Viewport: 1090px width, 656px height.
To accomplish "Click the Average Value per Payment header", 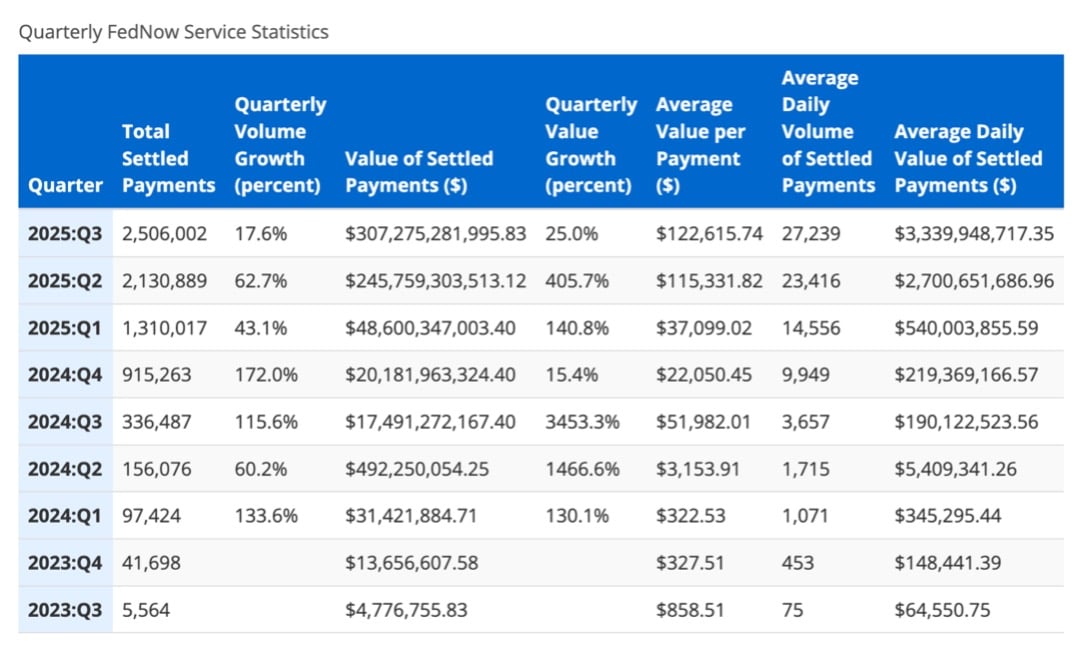I will point(700,145).
